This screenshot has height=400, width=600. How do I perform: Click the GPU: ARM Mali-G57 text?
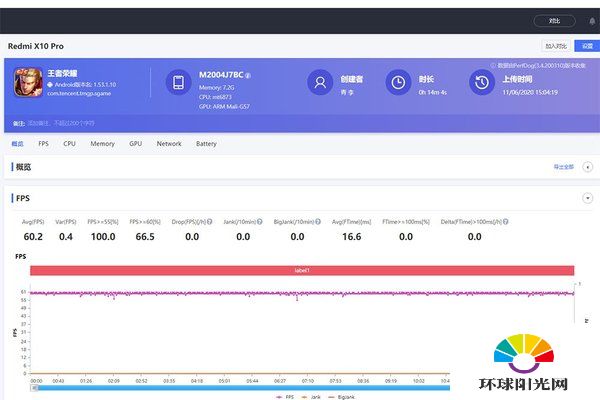tap(224, 106)
